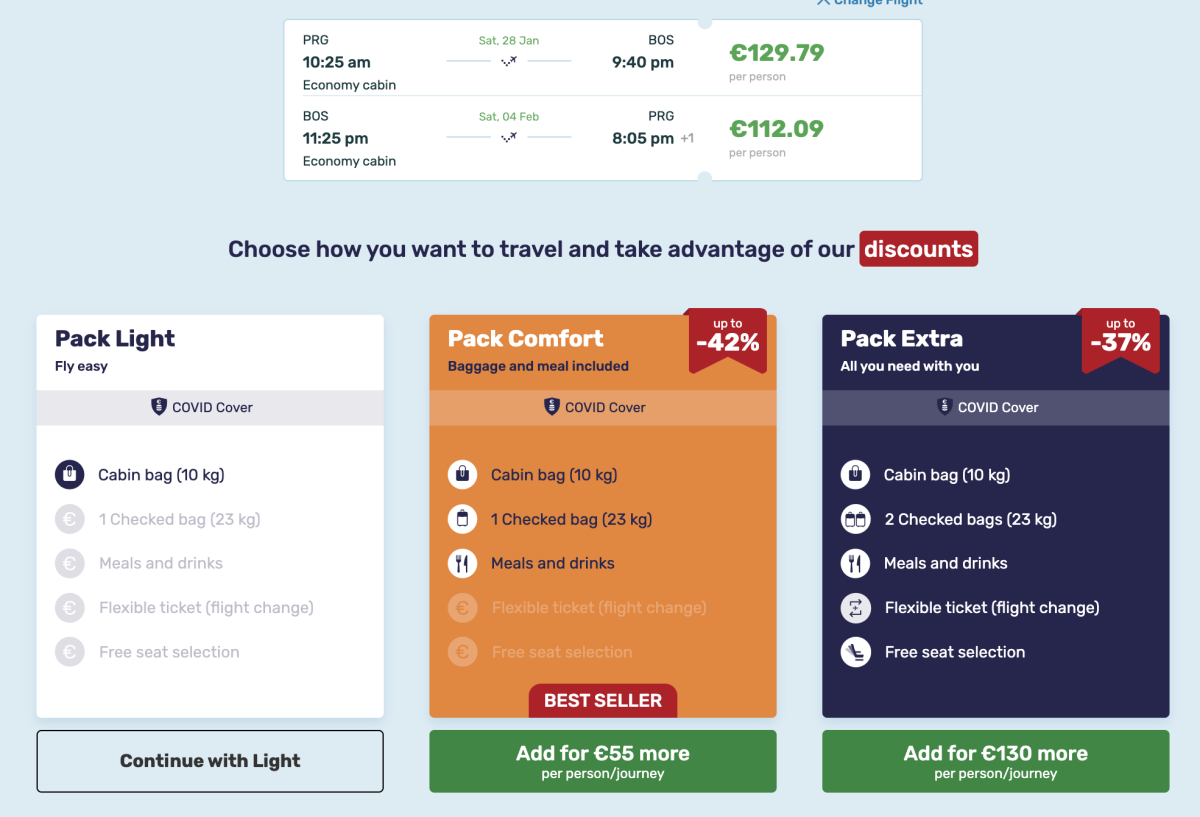Add Pack Extra for €130 more

click(995, 761)
